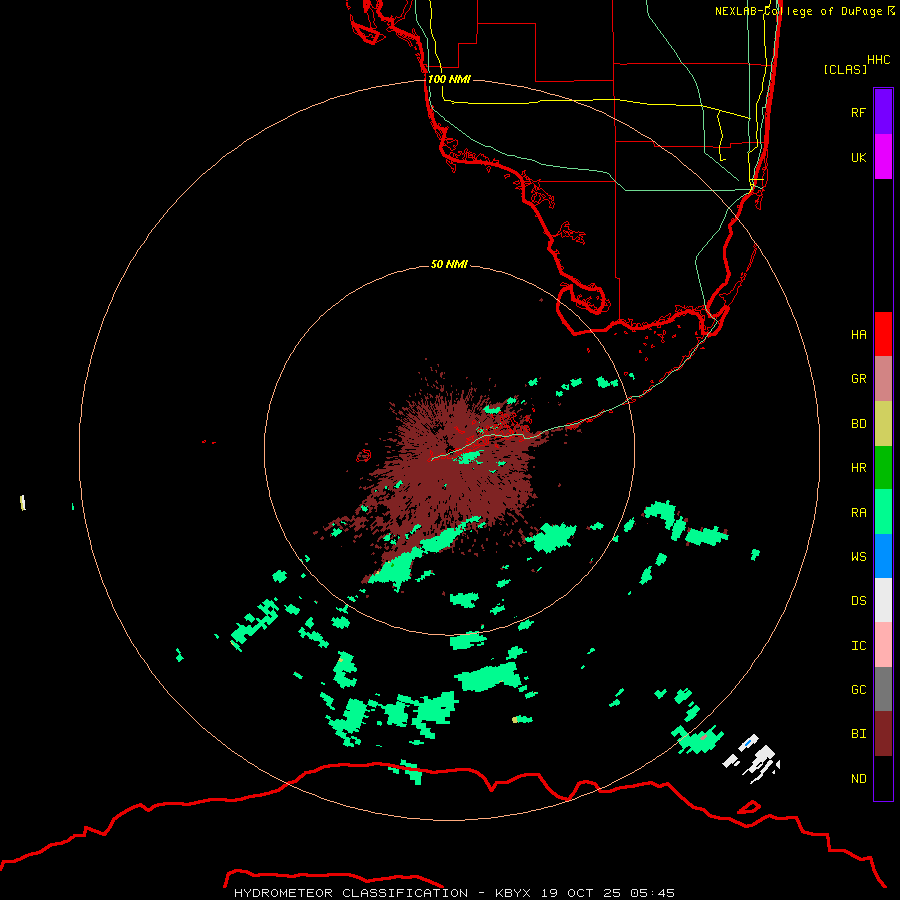
Task: Click the GR legend color block
Action: pos(883,379)
